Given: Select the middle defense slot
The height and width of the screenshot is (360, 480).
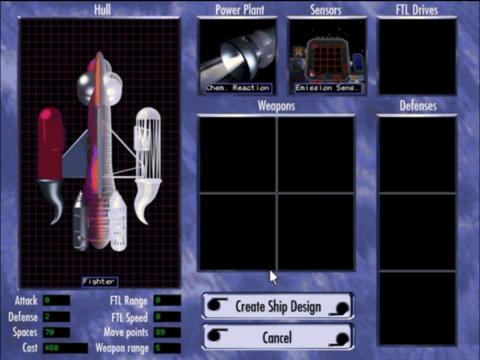Looking at the screenshot, I should (x=417, y=232).
